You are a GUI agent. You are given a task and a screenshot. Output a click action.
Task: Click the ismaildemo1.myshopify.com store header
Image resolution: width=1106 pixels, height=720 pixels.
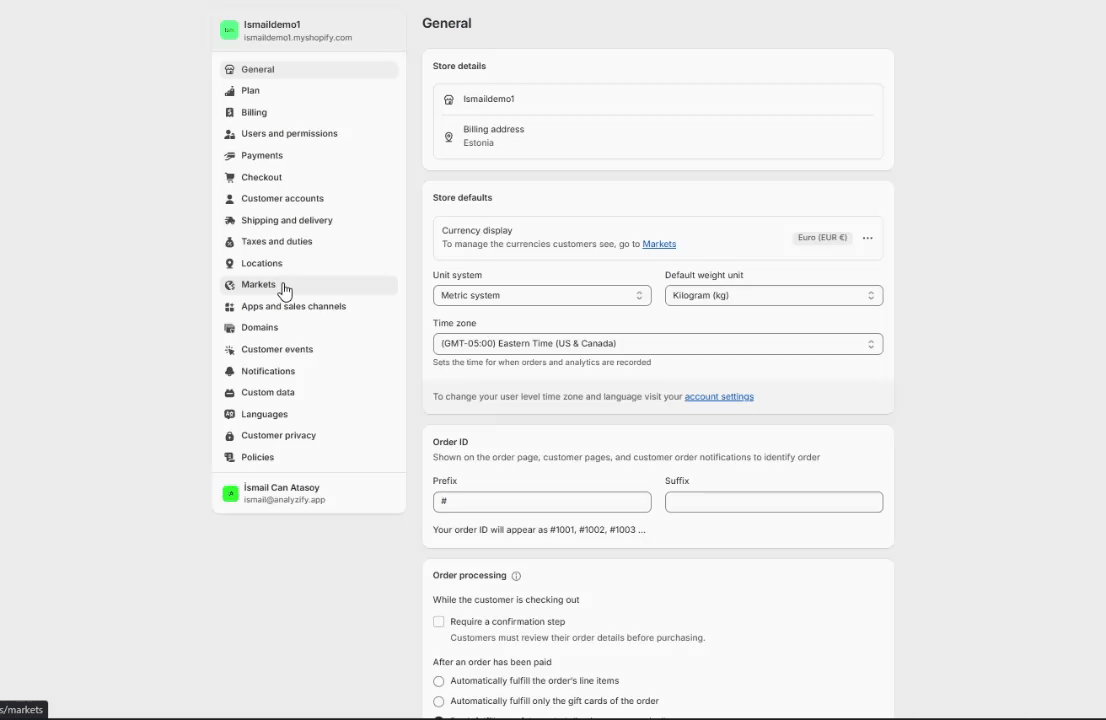coord(309,30)
